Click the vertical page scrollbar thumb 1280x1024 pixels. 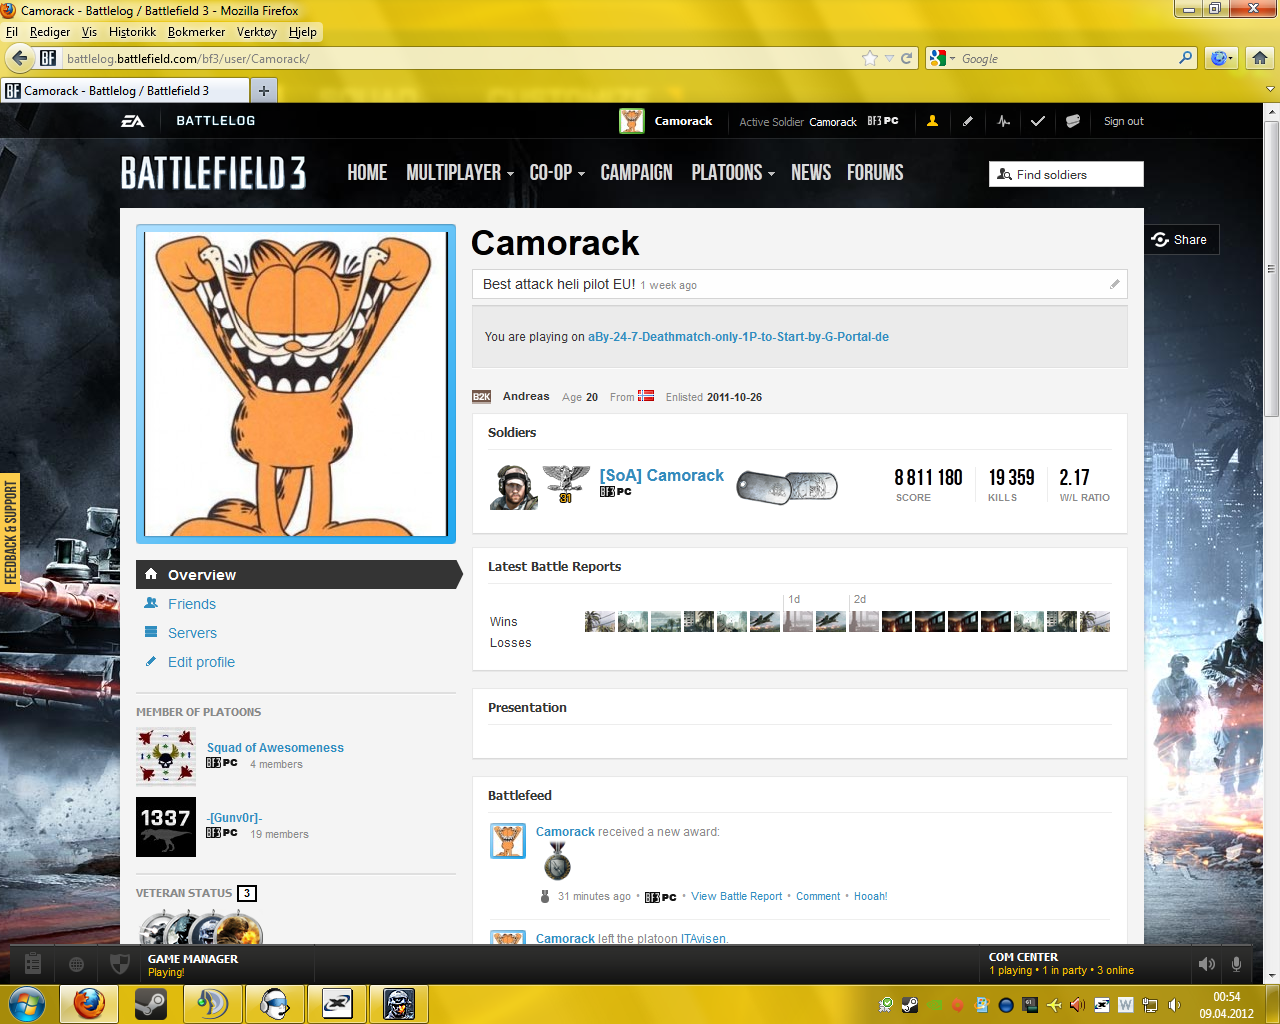(1271, 268)
